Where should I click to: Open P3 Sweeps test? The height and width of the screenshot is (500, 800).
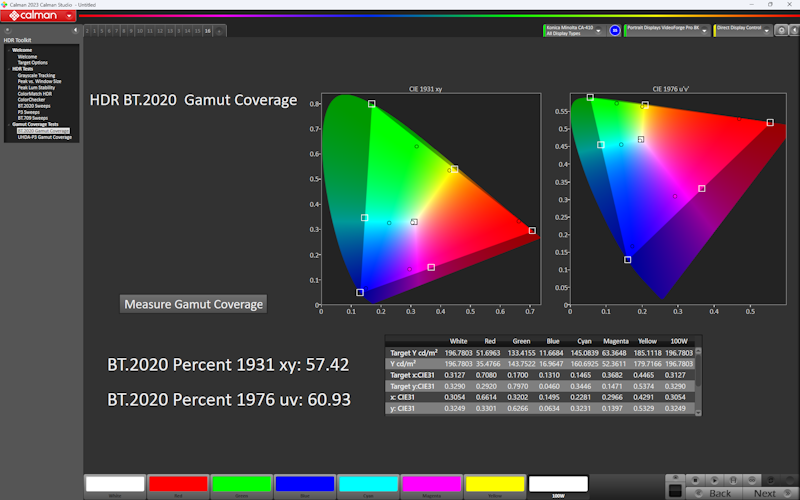click(29, 112)
